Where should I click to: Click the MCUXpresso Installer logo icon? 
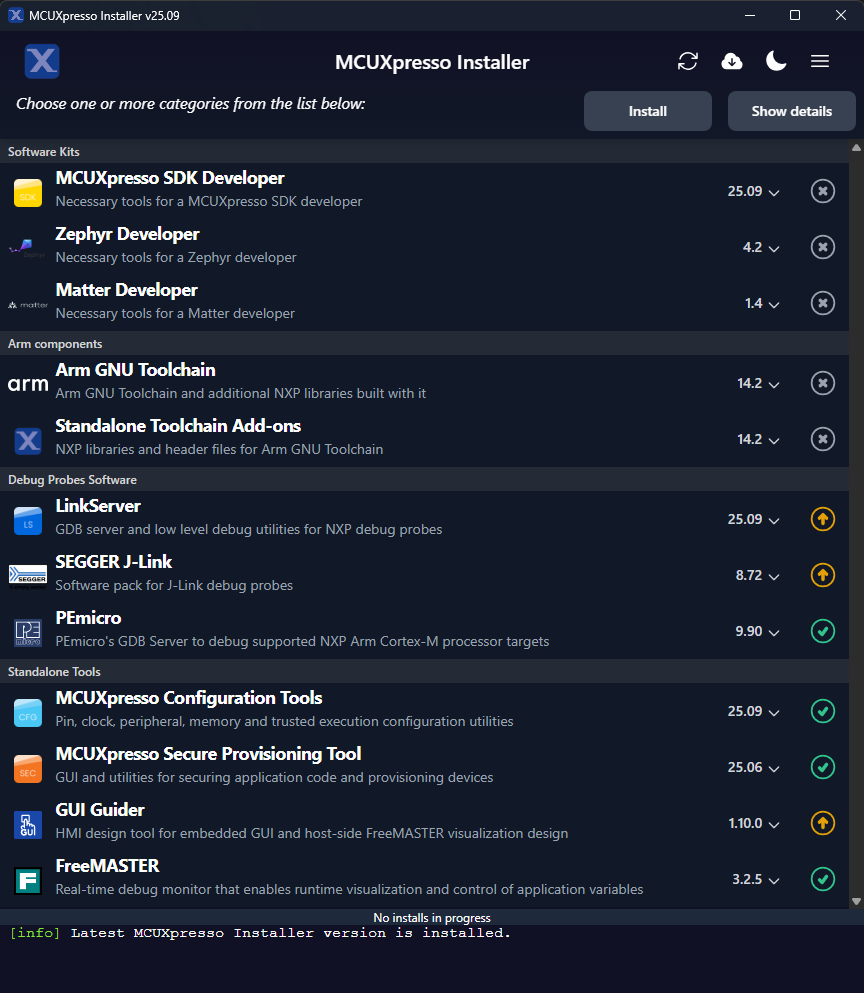coord(42,61)
